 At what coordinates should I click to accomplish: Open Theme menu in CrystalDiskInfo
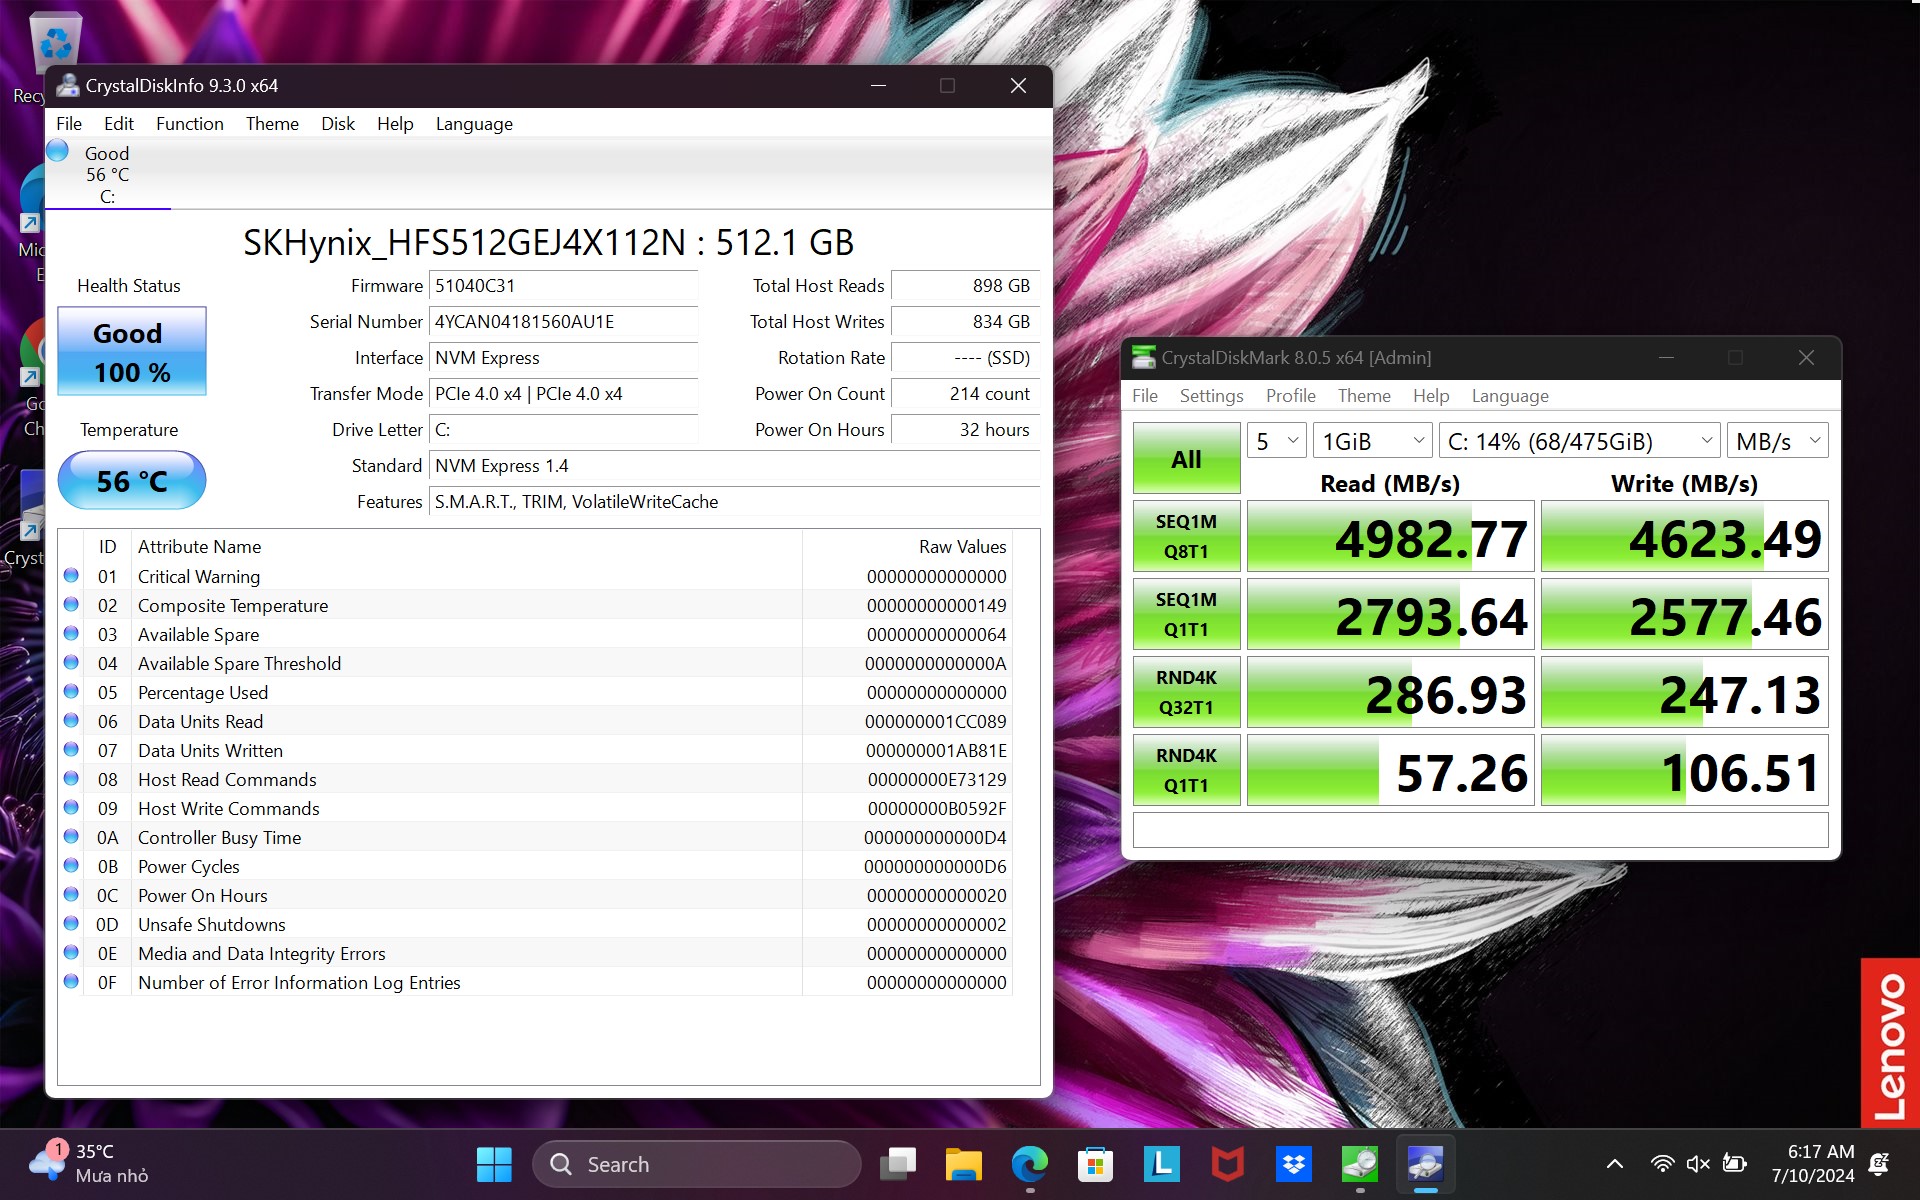[x=272, y=123]
